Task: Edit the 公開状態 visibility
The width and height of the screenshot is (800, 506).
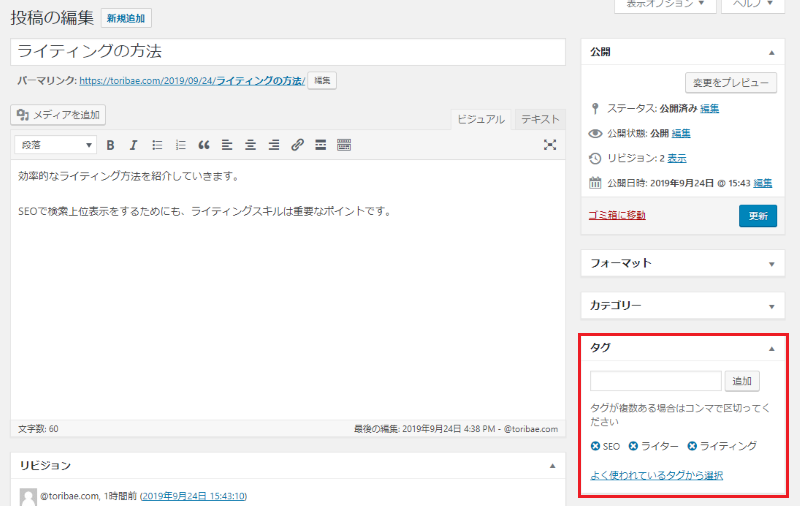Action: click(x=681, y=134)
